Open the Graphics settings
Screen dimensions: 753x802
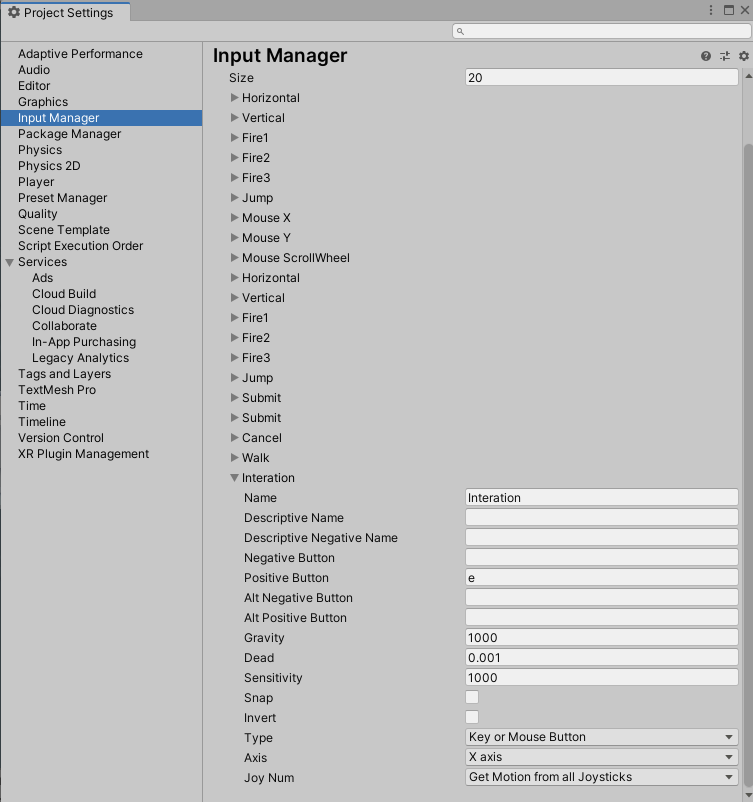pos(43,102)
